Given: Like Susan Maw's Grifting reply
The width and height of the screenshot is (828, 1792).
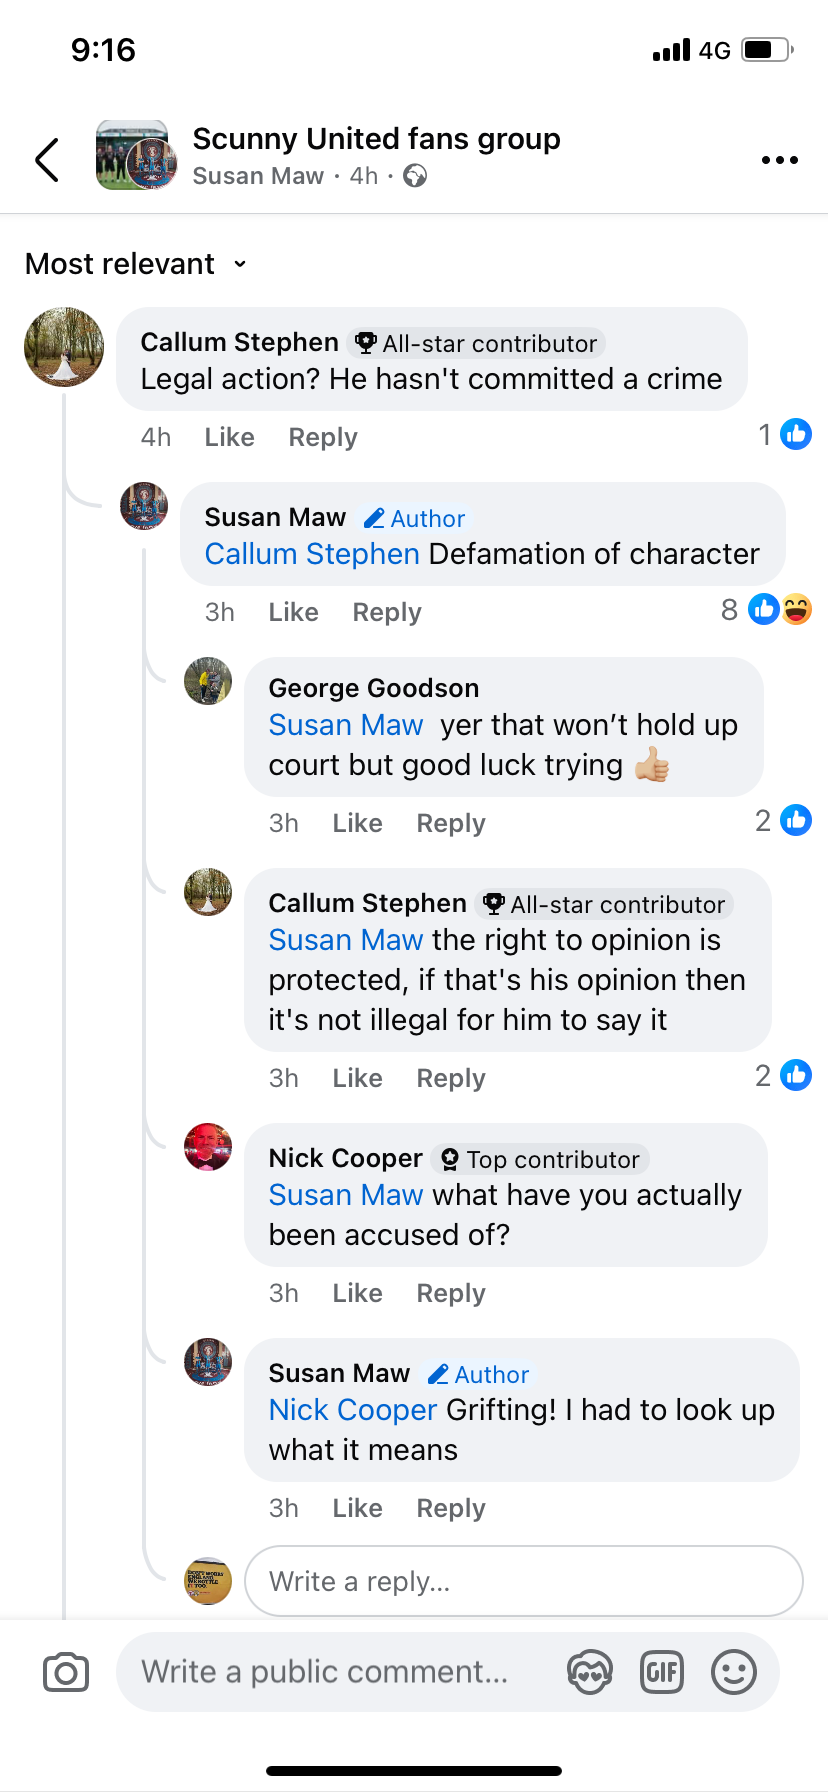Looking at the screenshot, I should (x=357, y=1508).
